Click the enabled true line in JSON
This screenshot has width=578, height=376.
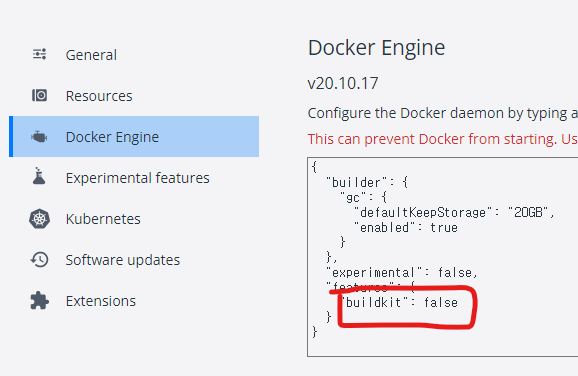point(405,227)
